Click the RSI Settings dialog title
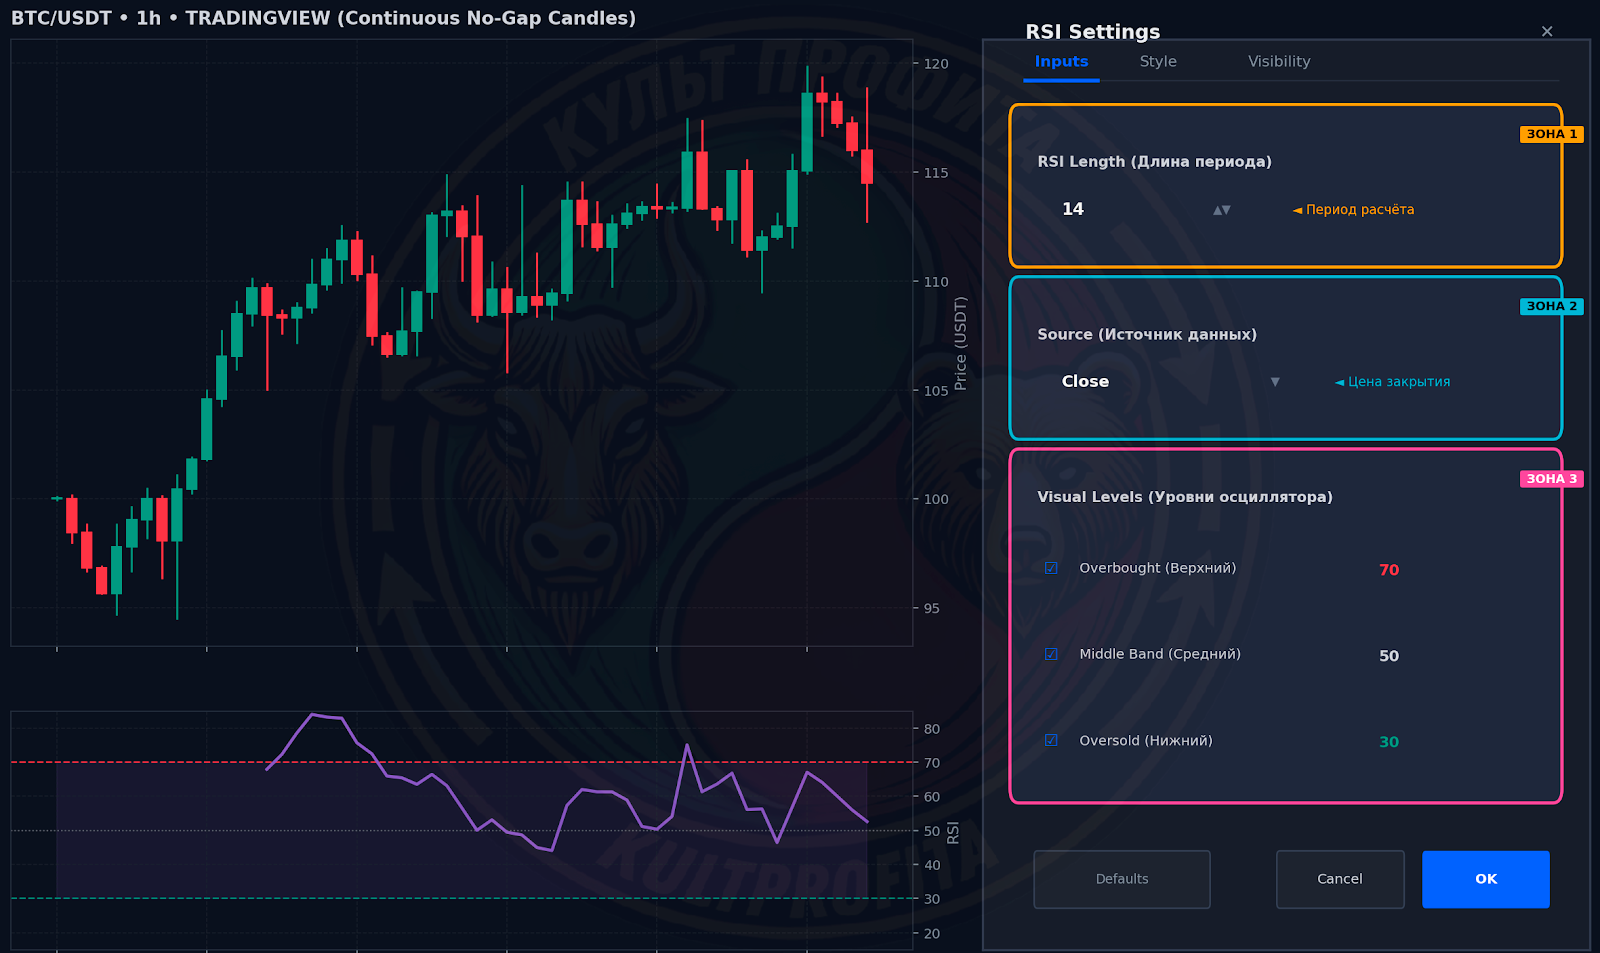The image size is (1600, 953). pos(1093,32)
